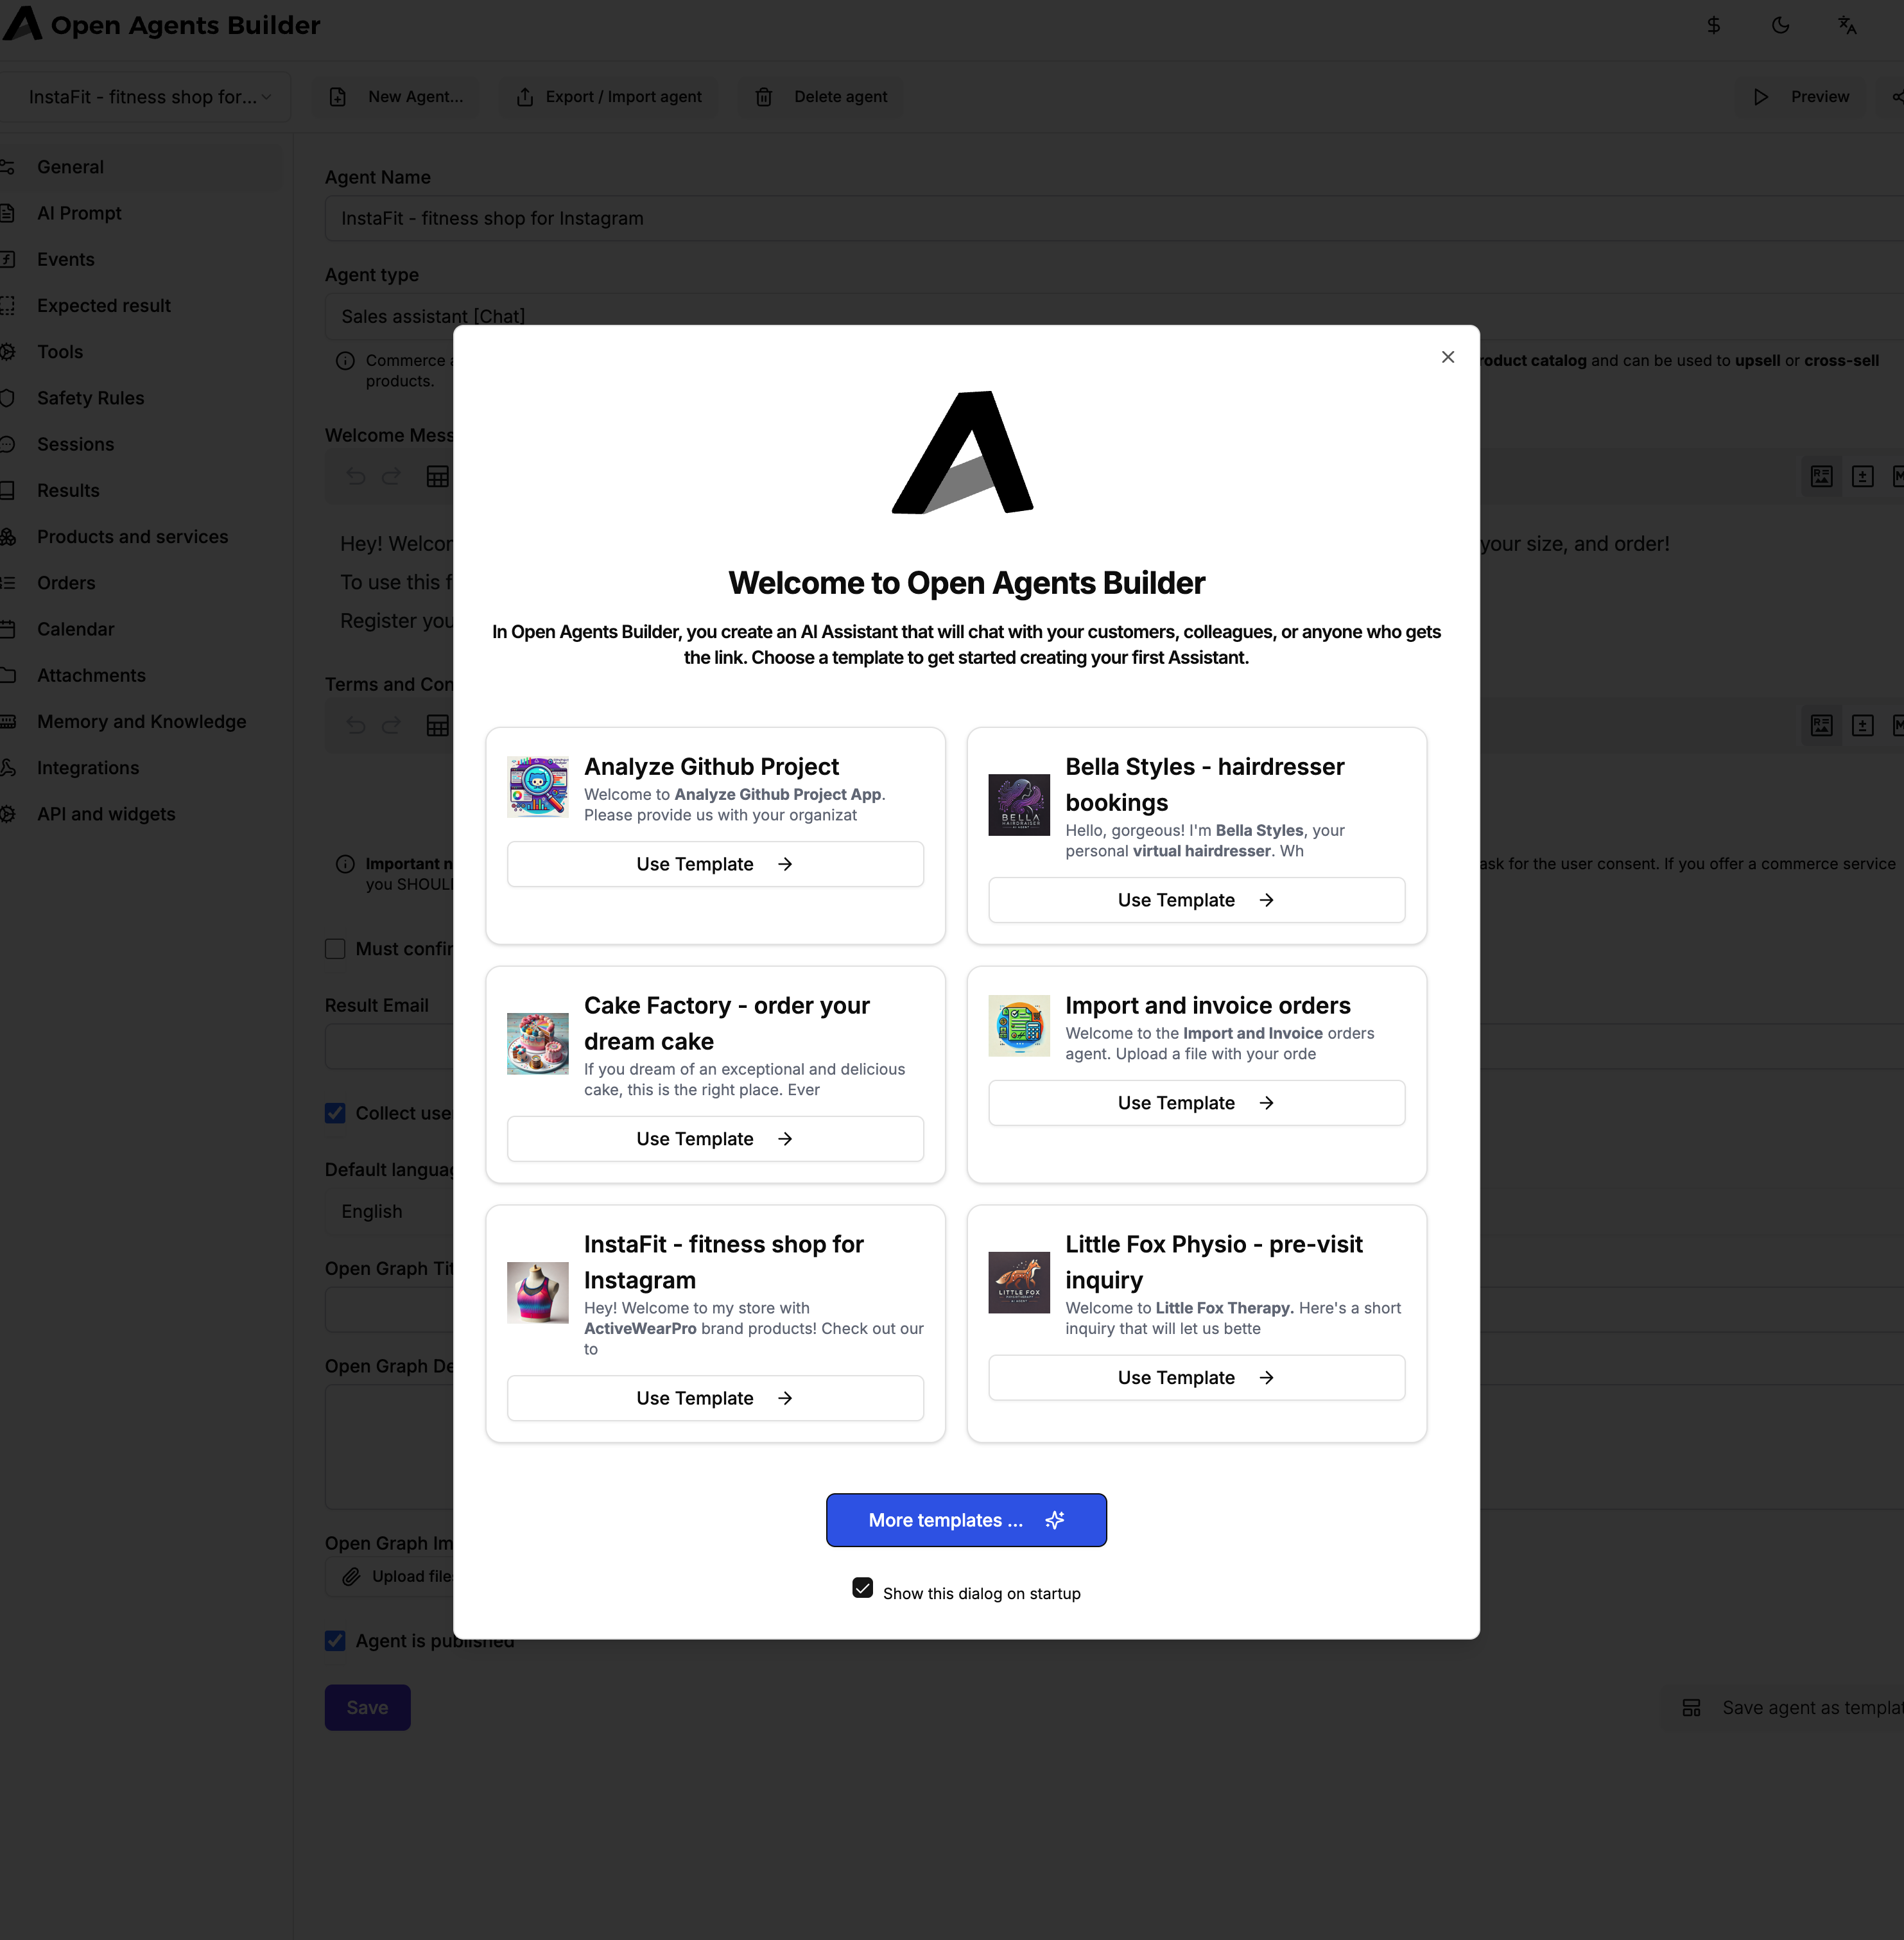Go to Events in the sidebar

point(66,259)
